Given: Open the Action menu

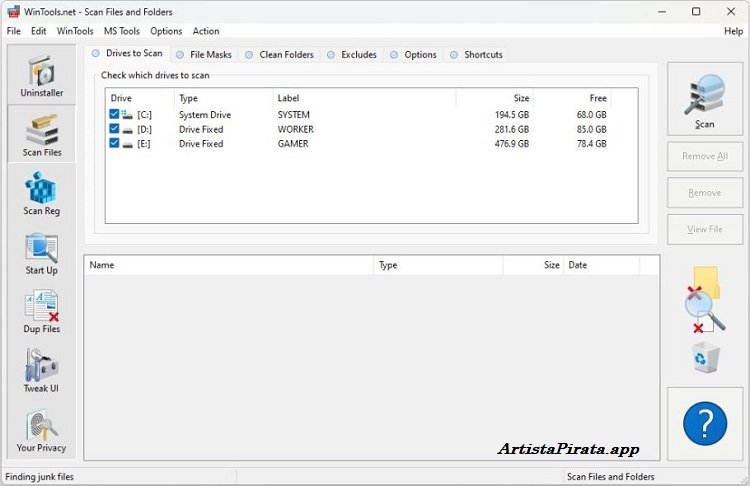Looking at the screenshot, I should pos(206,31).
